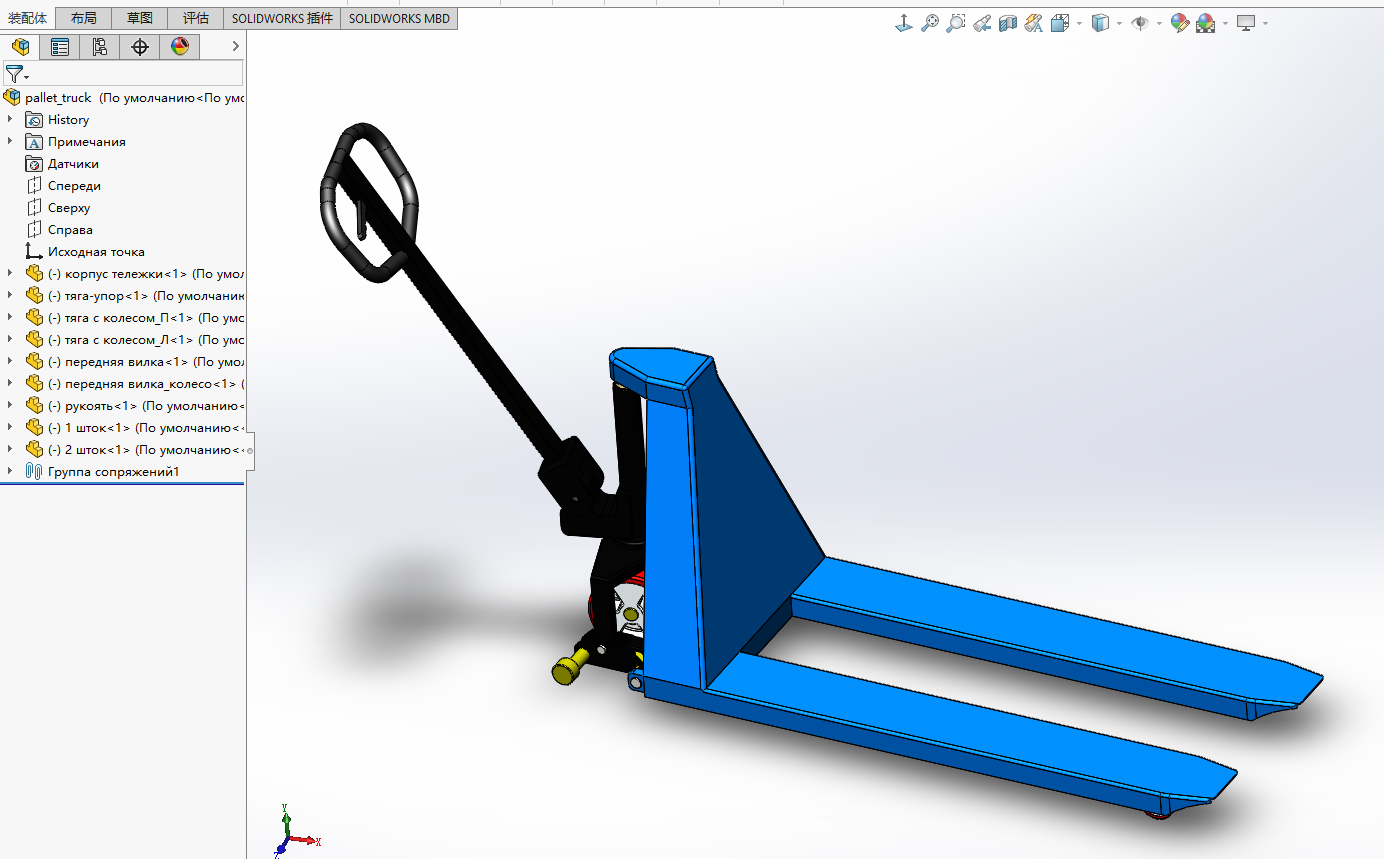Open the DisplayManager color-ball tab
This screenshot has width=1384, height=859.
(x=180, y=46)
